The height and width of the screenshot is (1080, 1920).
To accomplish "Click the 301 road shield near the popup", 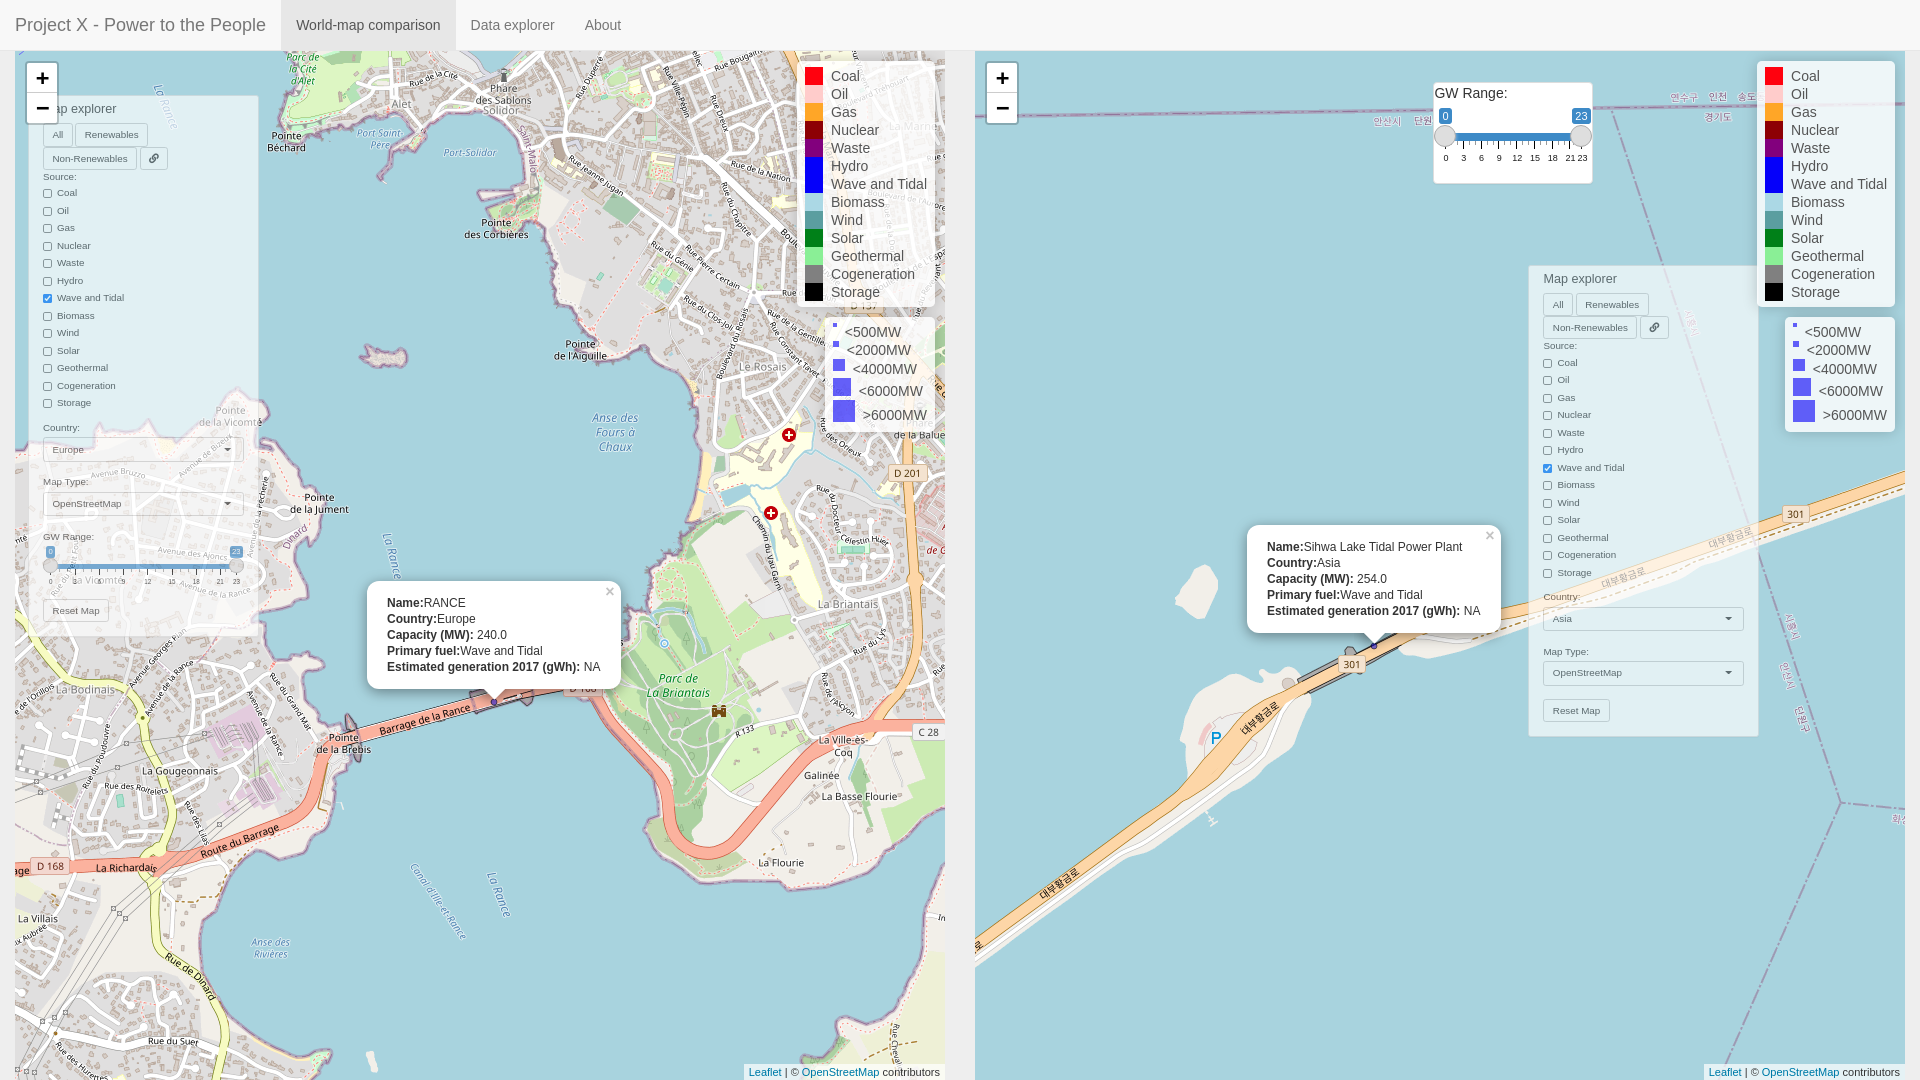I will pyautogui.click(x=1352, y=664).
